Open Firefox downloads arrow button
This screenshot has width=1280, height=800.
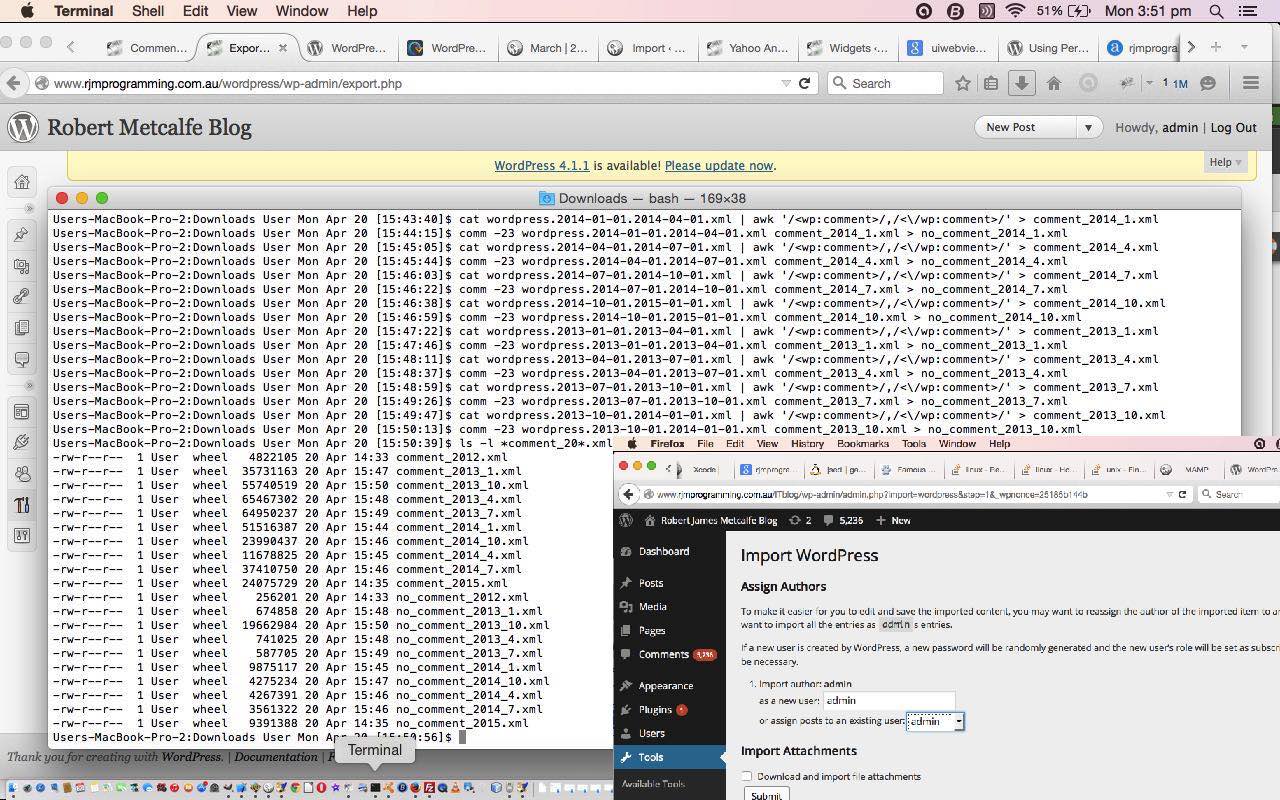(1021, 83)
